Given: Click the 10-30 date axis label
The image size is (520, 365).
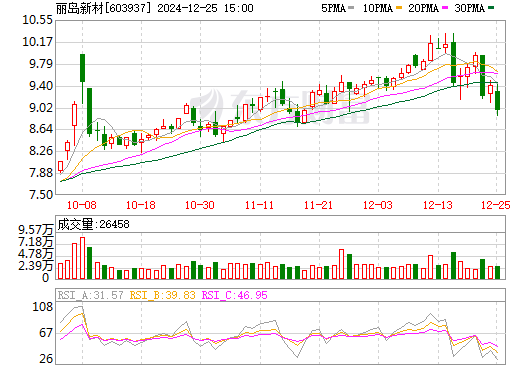Looking at the screenshot, I should (200, 205).
